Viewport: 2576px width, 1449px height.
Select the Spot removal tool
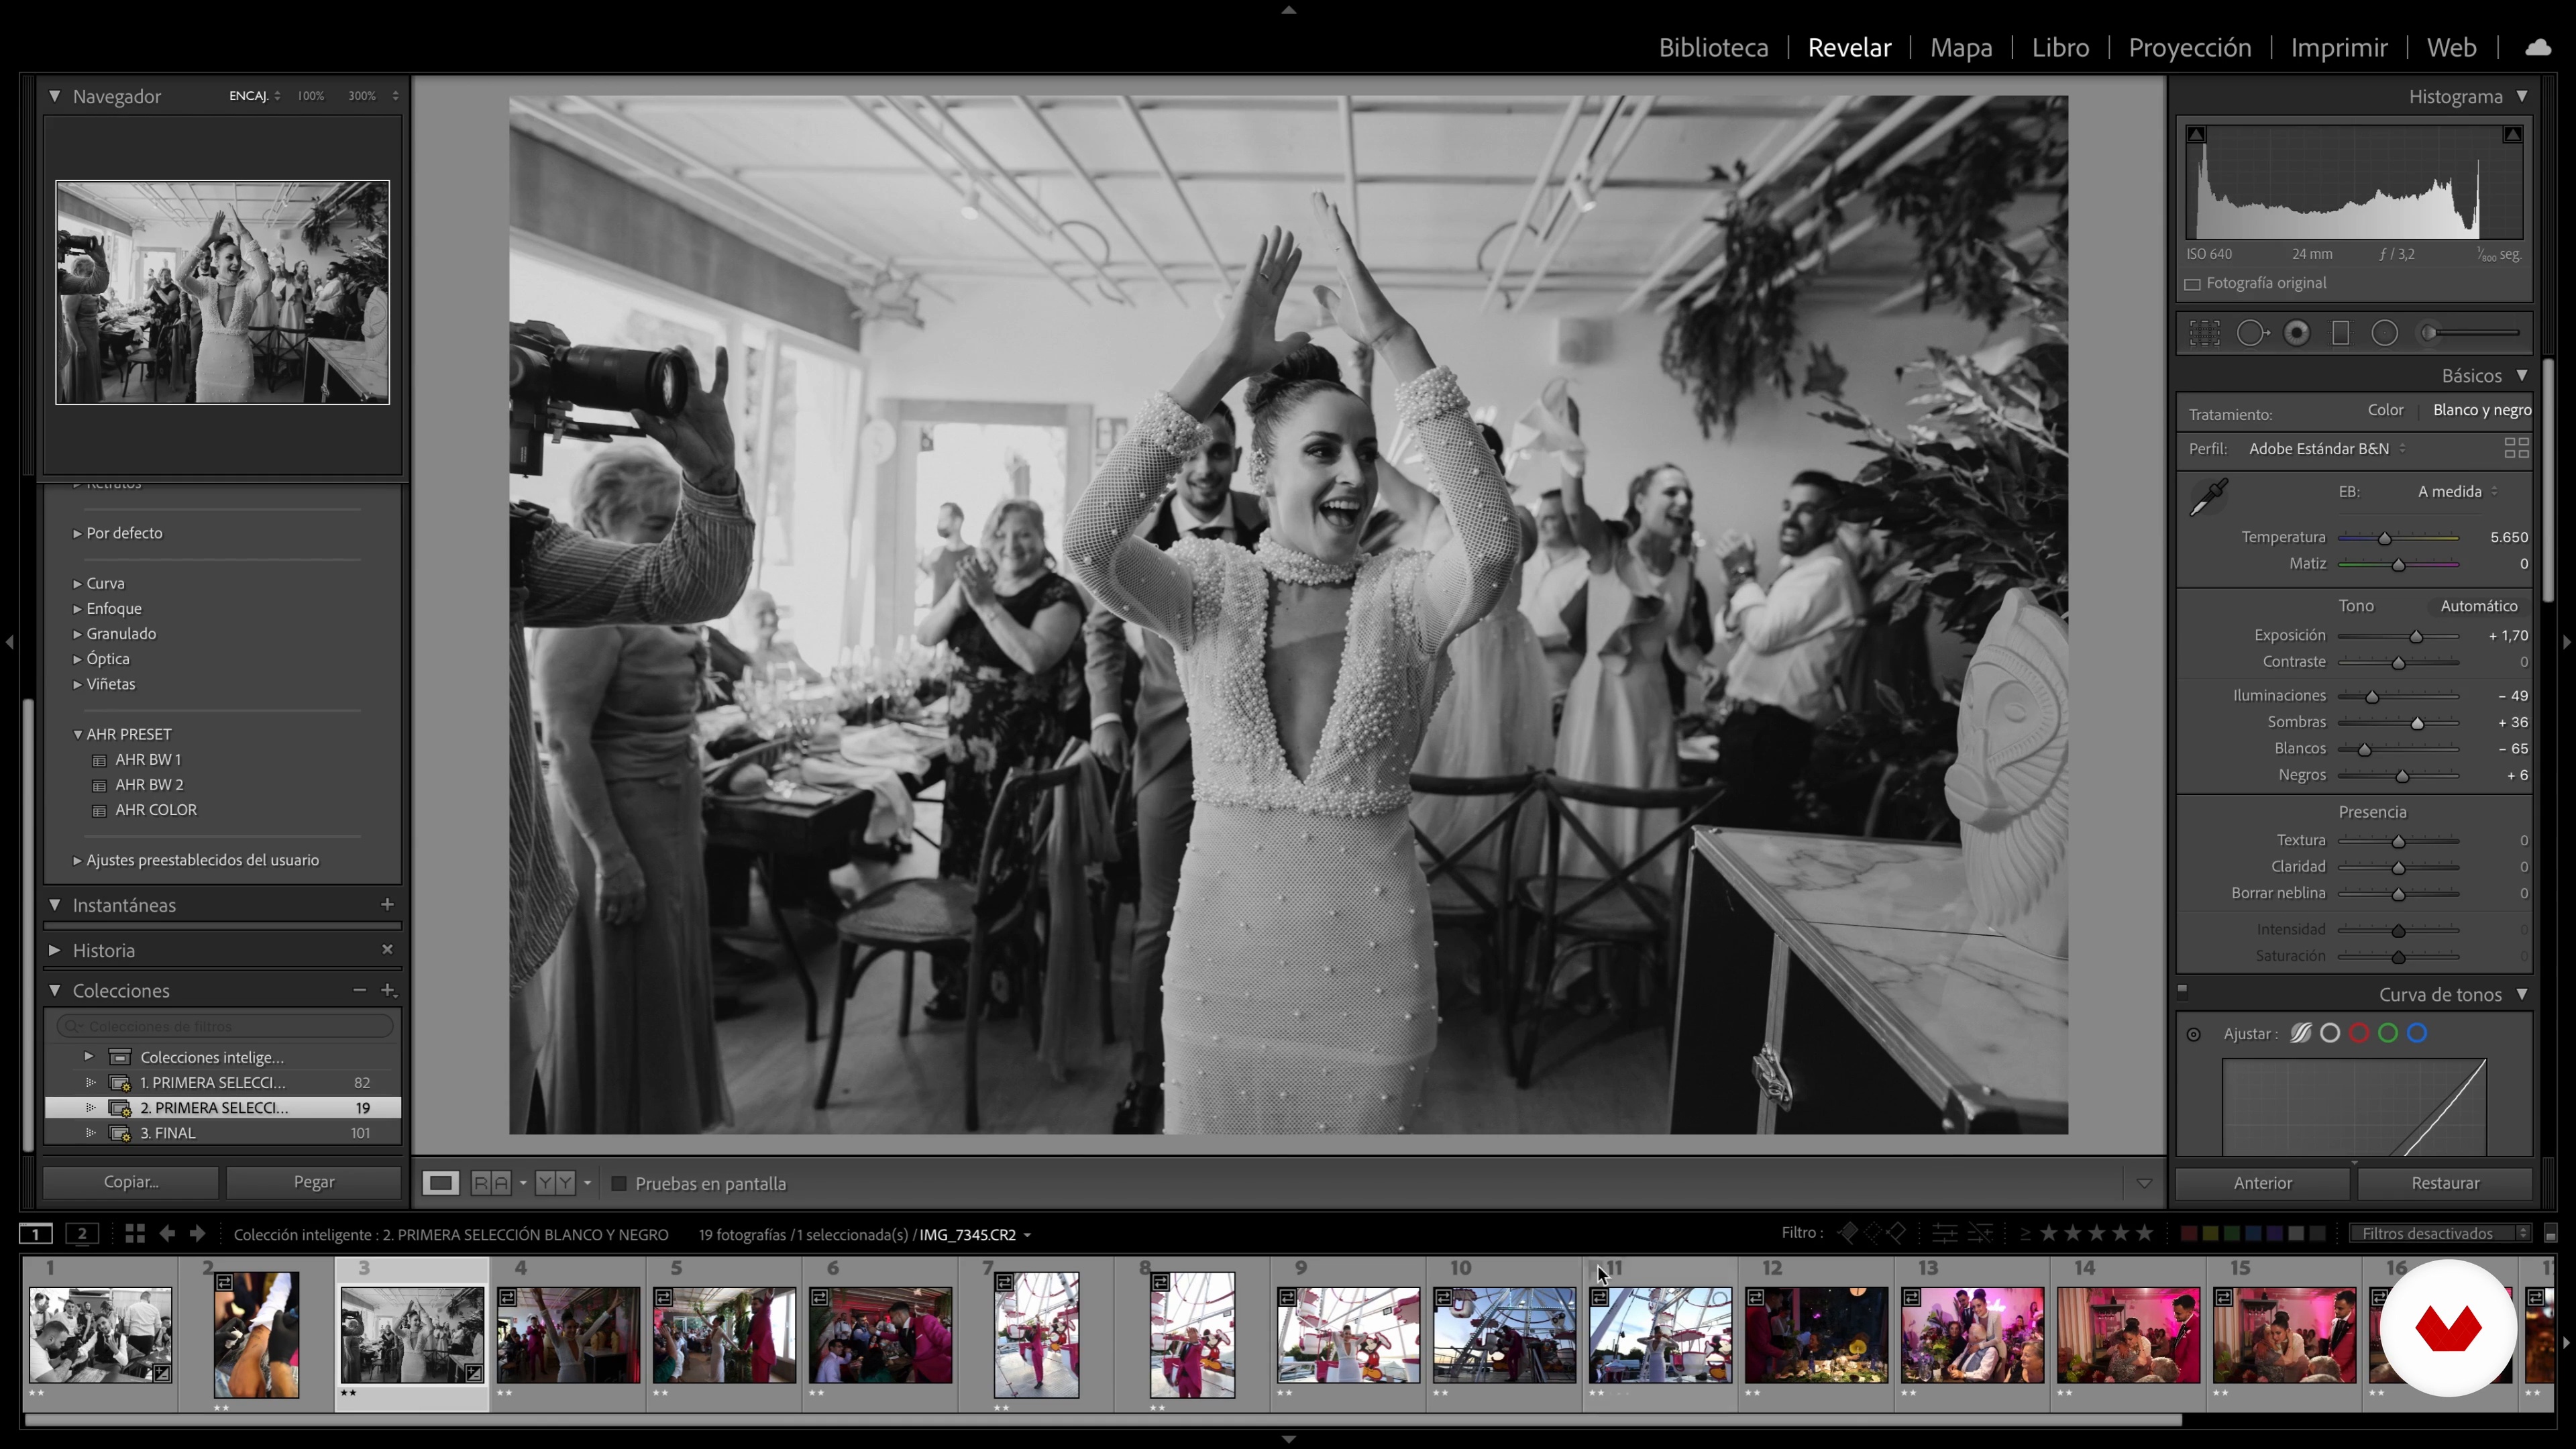pos(2252,333)
